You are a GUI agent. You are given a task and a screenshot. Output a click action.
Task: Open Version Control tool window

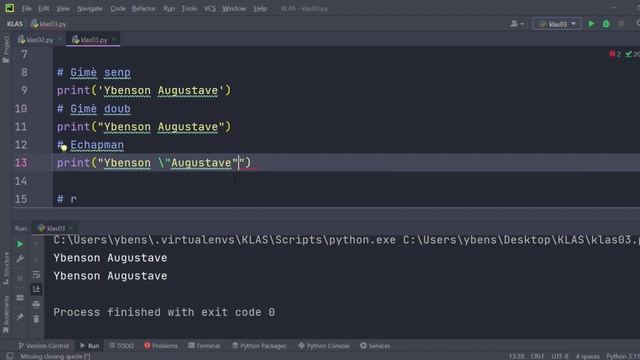tap(44, 346)
